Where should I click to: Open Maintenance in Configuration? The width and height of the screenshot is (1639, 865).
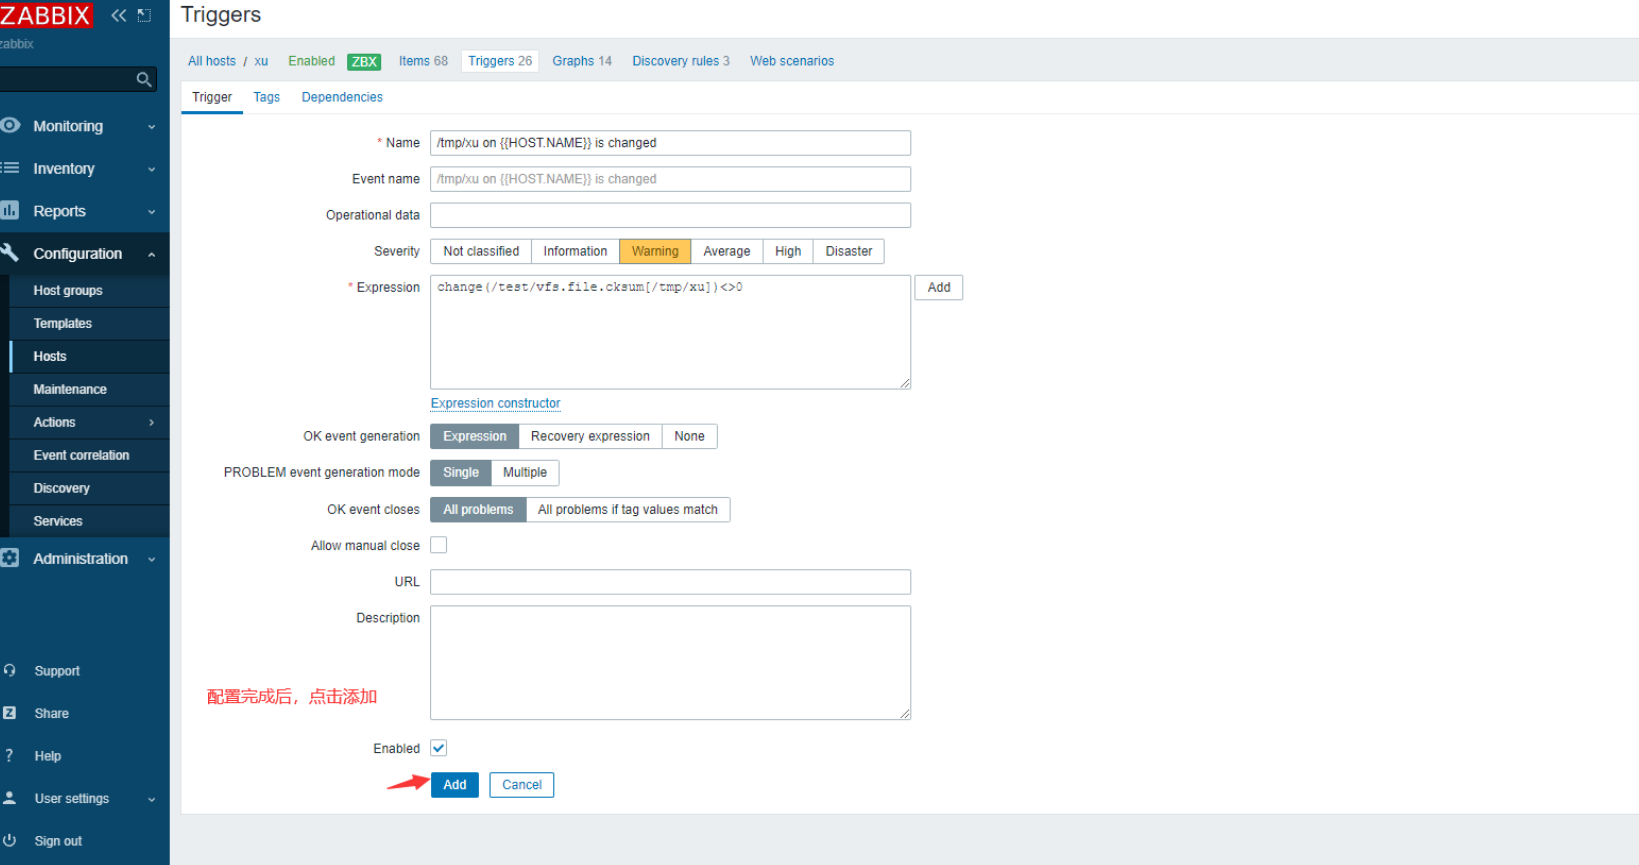tap(70, 389)
